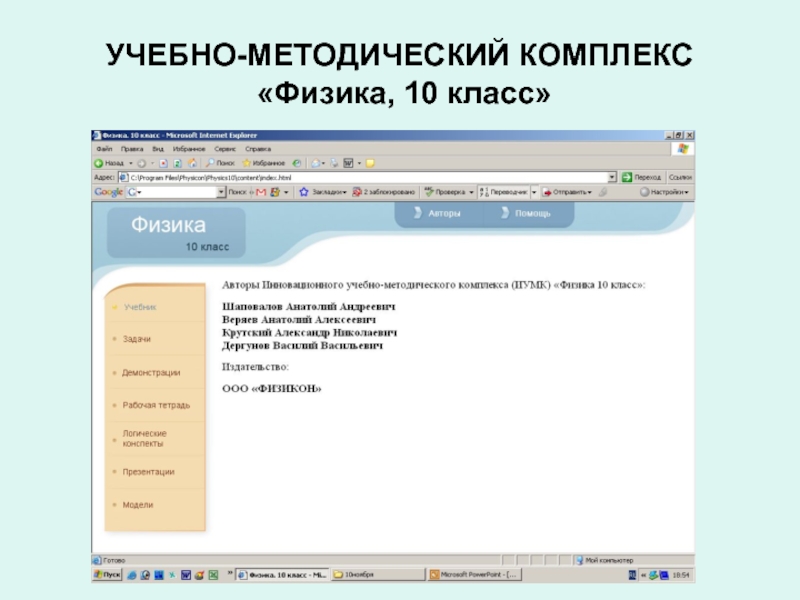Expand the address bar dropdown
The width and height of the screenshot is (800, 600).
[x=612, y=178]
